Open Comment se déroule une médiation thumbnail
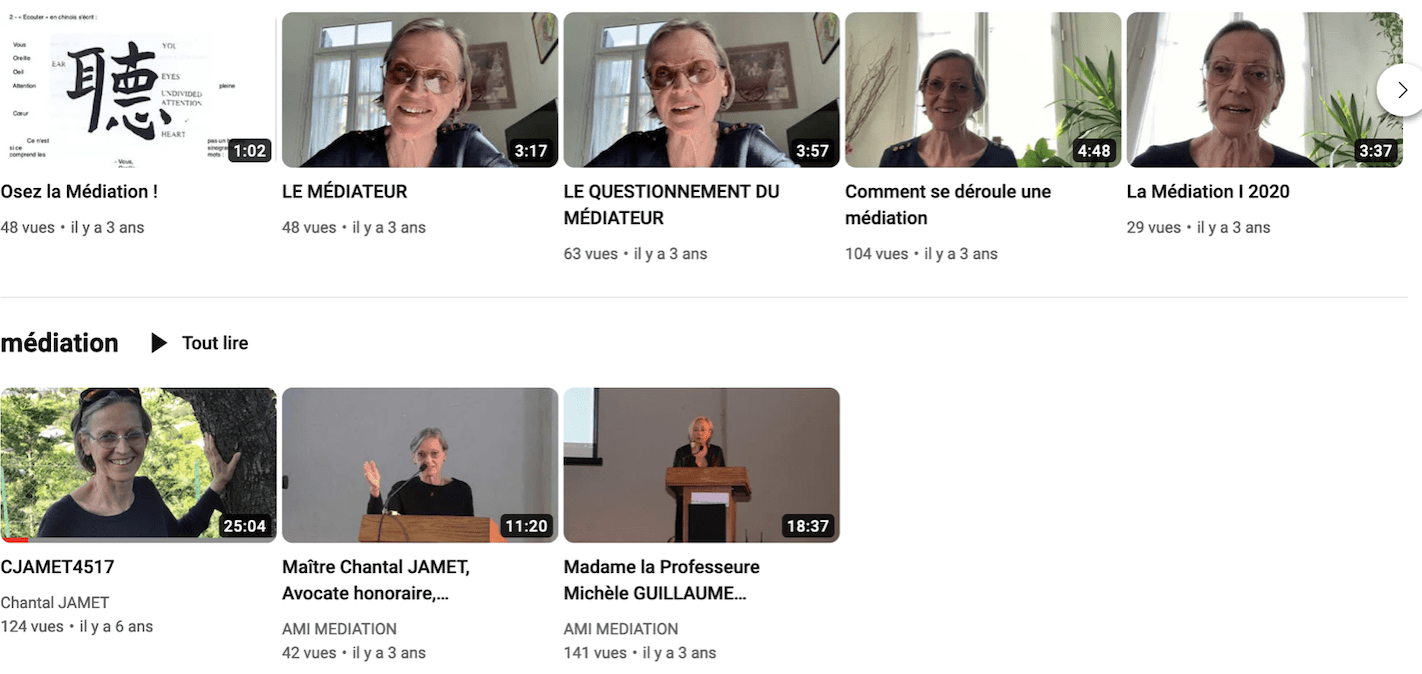This screenshot has width=1422, height=674. tap(983, 89)
